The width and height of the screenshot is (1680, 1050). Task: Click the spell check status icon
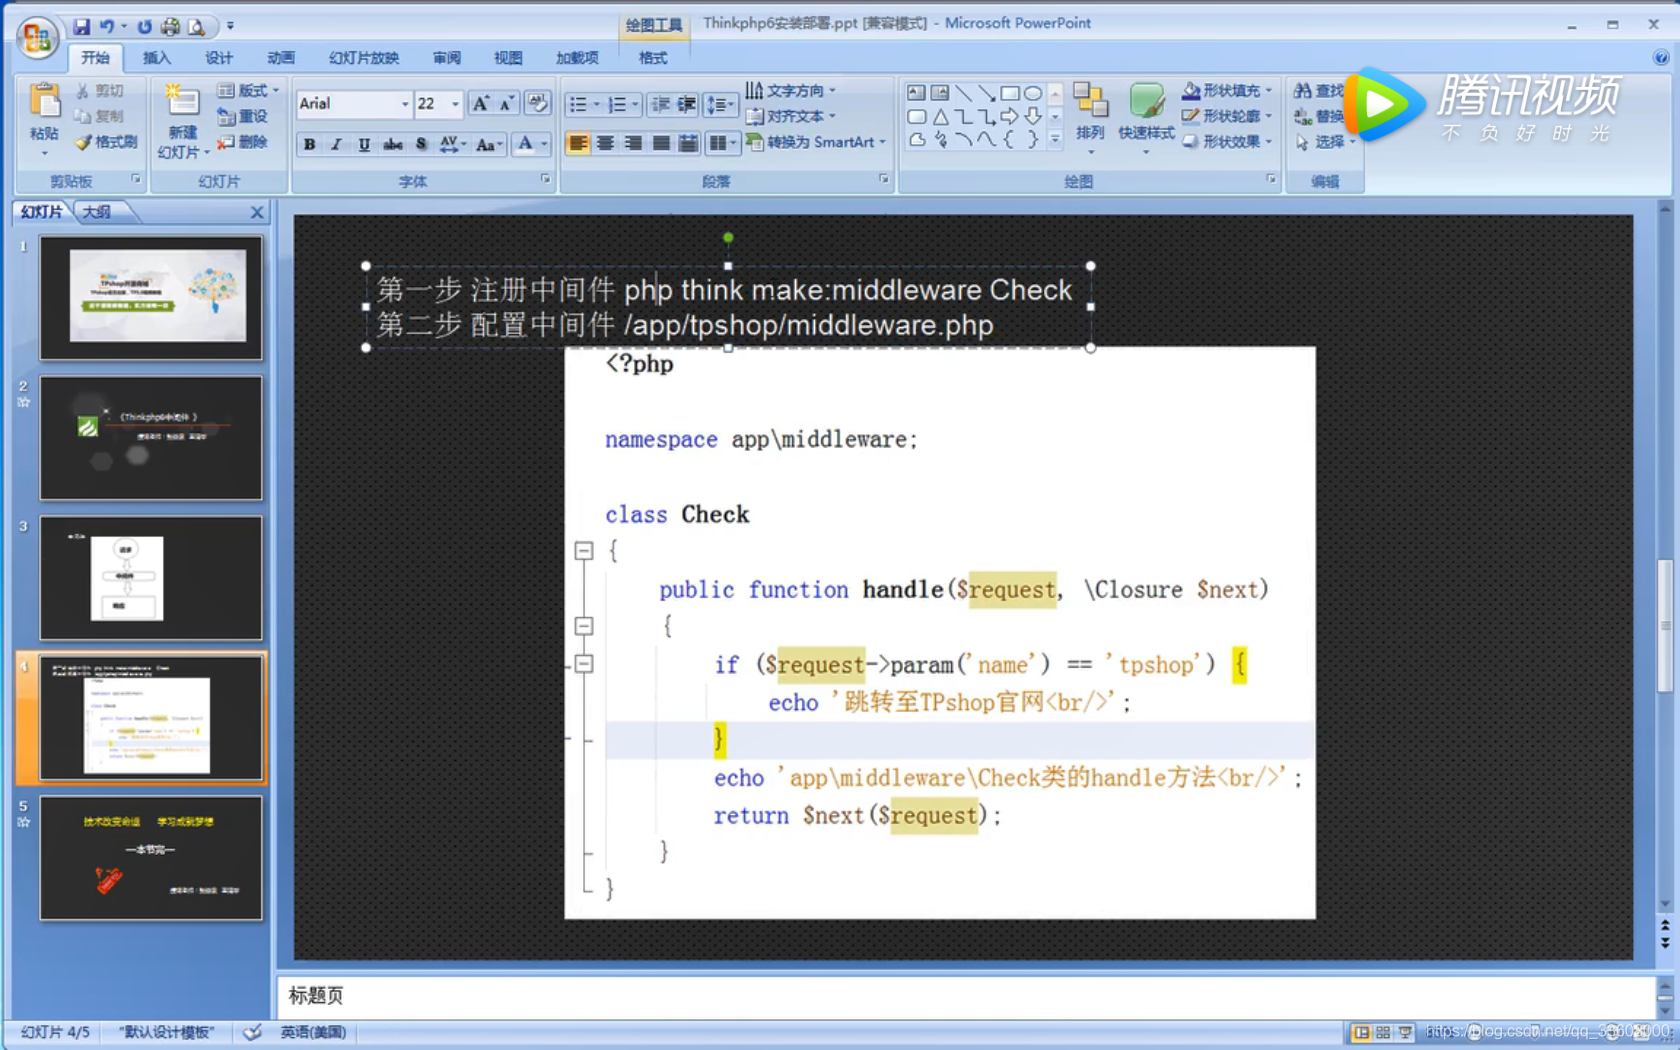(253, 1032)
